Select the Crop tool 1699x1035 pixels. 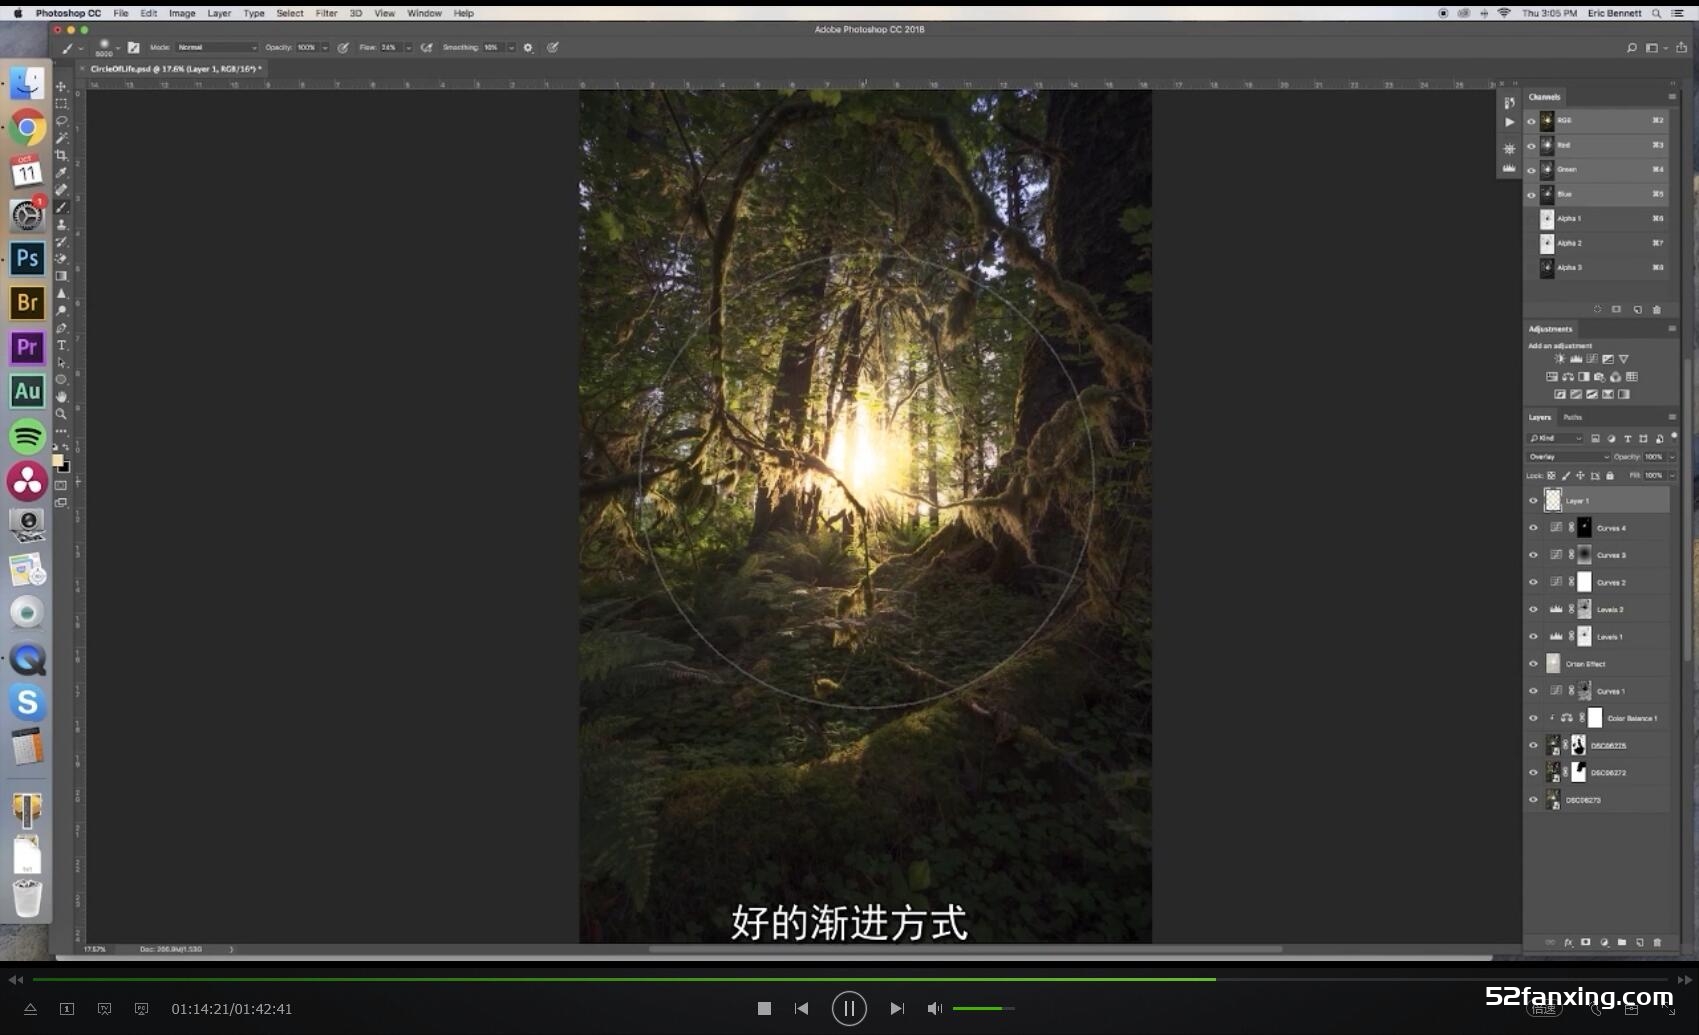(61, 155)
